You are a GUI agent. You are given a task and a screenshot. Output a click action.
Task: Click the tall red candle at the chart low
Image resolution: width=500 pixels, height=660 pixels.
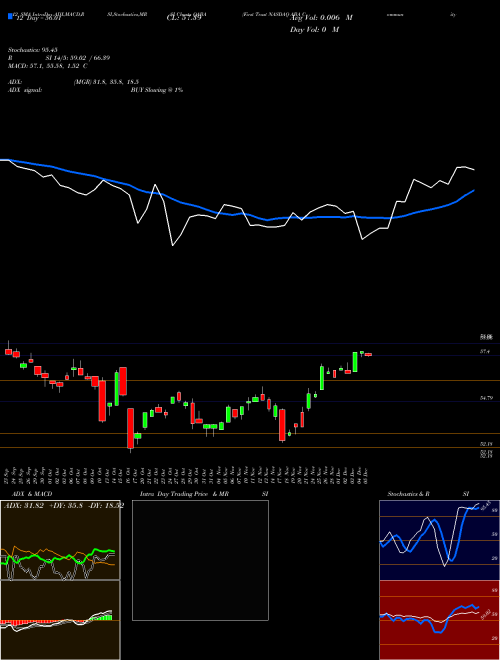pos(130,430)
